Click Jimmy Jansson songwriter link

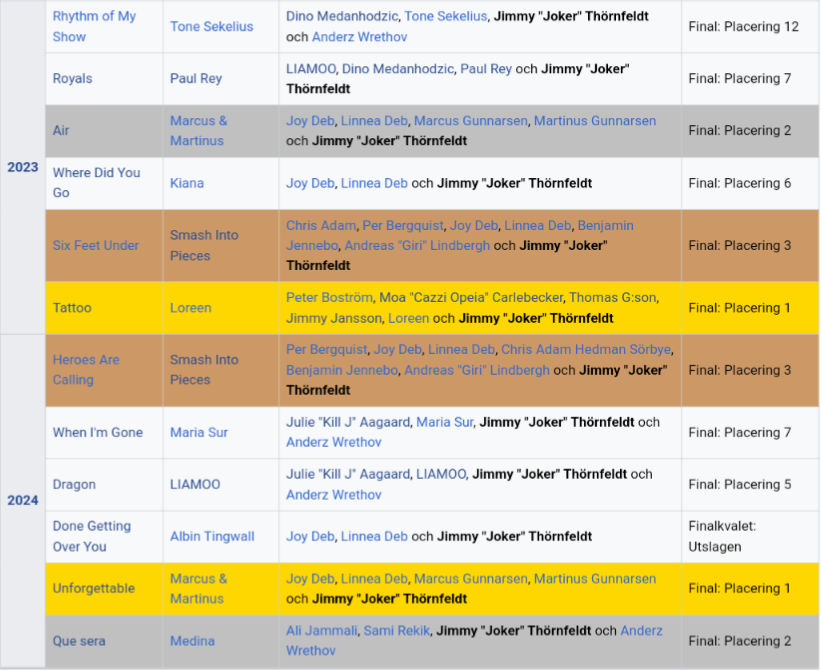coord(333,318)
